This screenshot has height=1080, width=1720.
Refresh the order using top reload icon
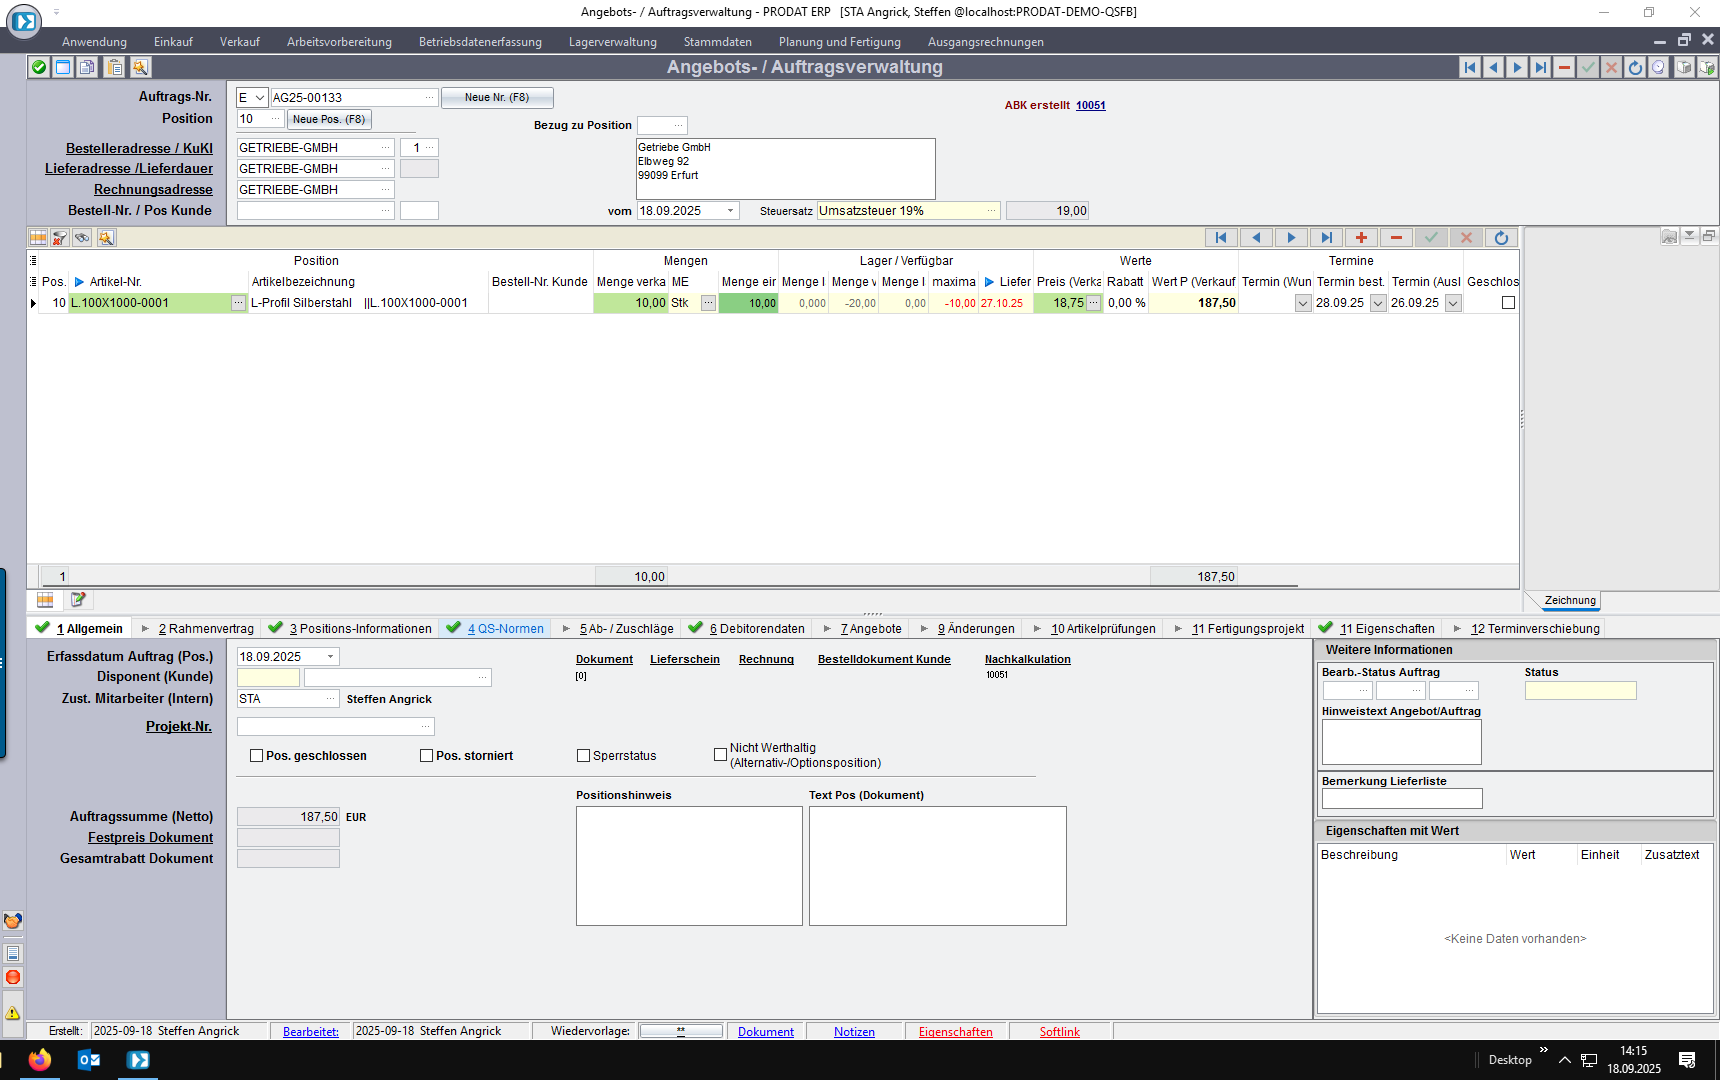tap(1635, 67)
